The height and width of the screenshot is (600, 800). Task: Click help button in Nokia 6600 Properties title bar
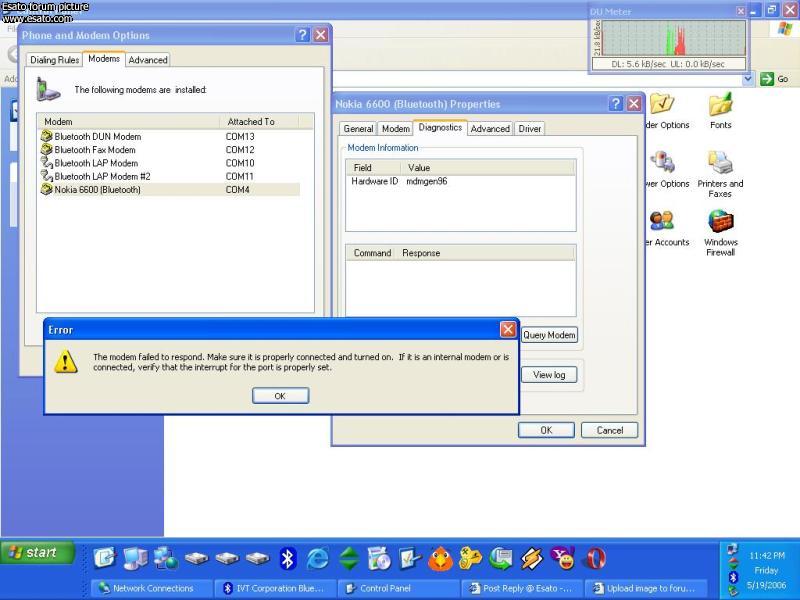616,104
